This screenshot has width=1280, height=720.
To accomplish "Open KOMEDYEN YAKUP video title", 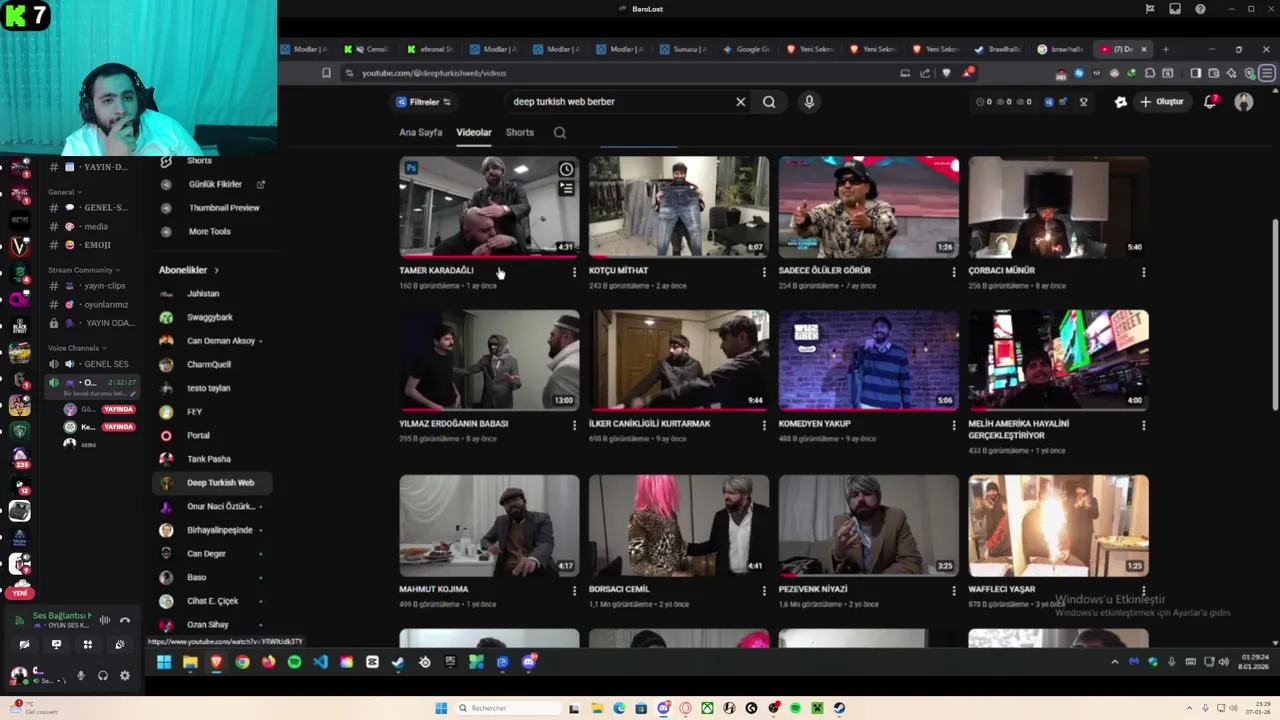I will [x=815, y=424].
